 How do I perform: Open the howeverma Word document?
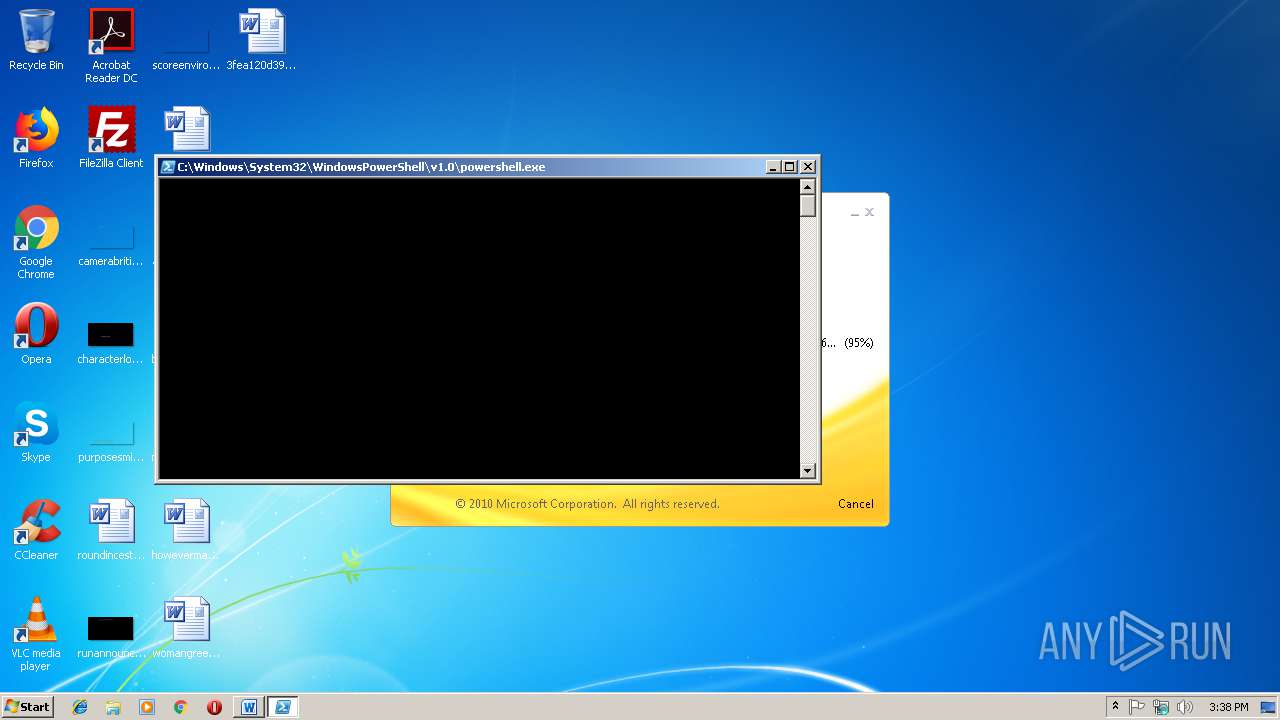[x=186, y=530]
